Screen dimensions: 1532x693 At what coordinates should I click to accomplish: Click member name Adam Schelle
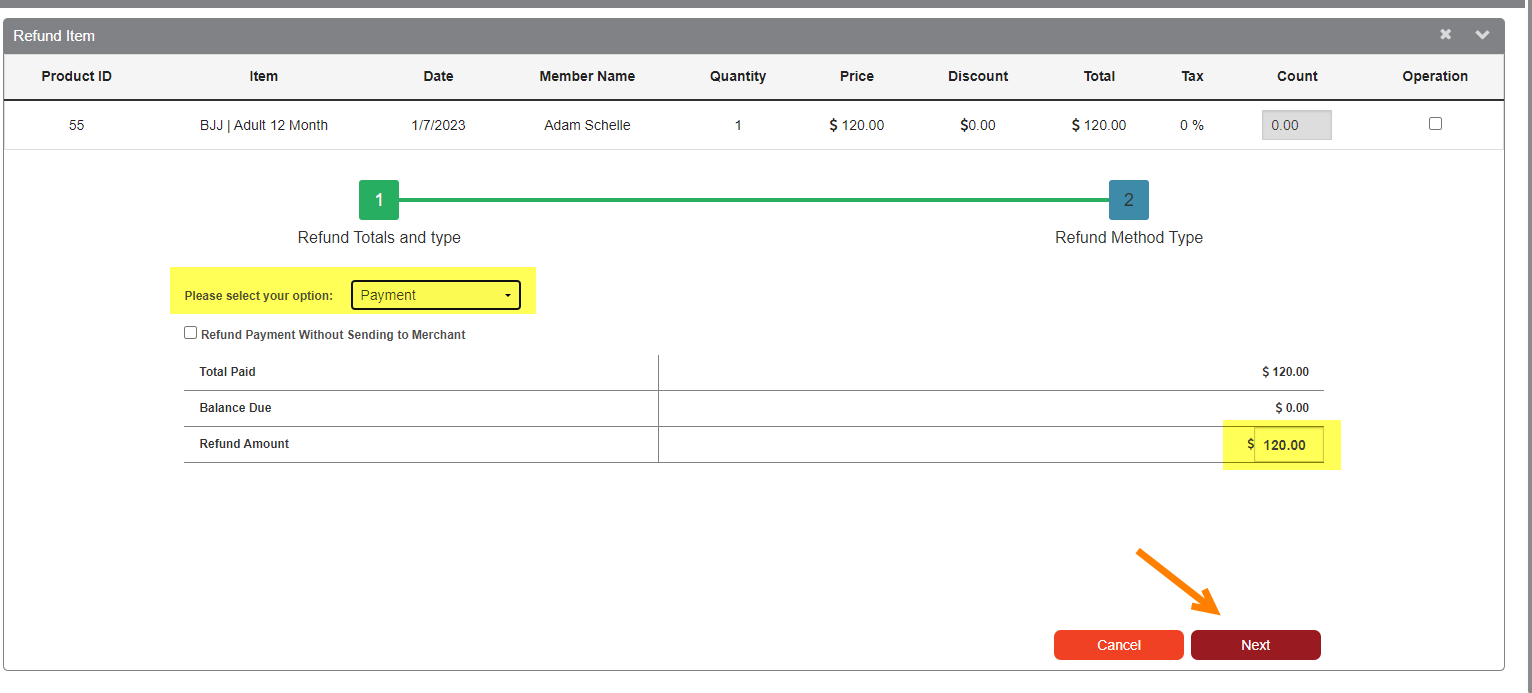[x=587, y=125]
